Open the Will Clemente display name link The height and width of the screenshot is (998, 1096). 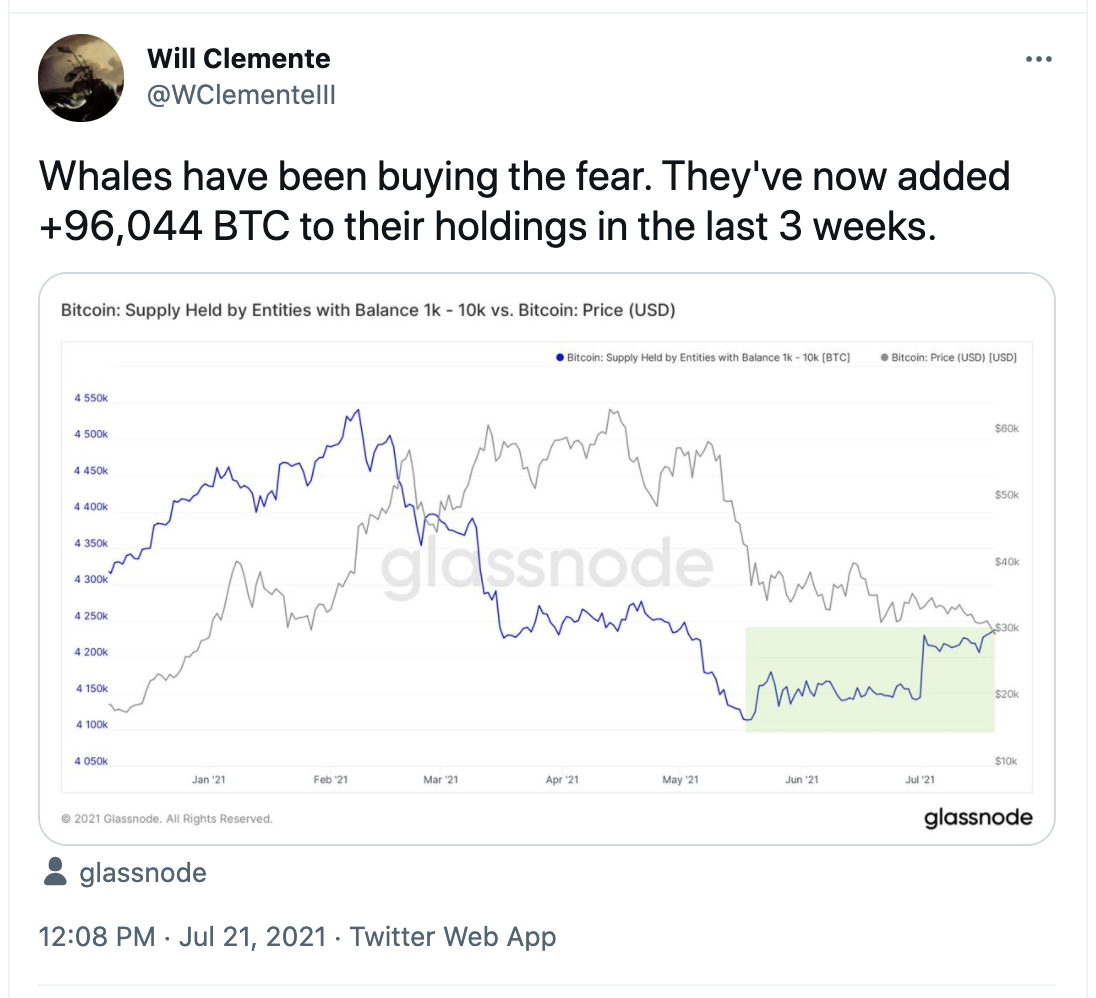238,59
